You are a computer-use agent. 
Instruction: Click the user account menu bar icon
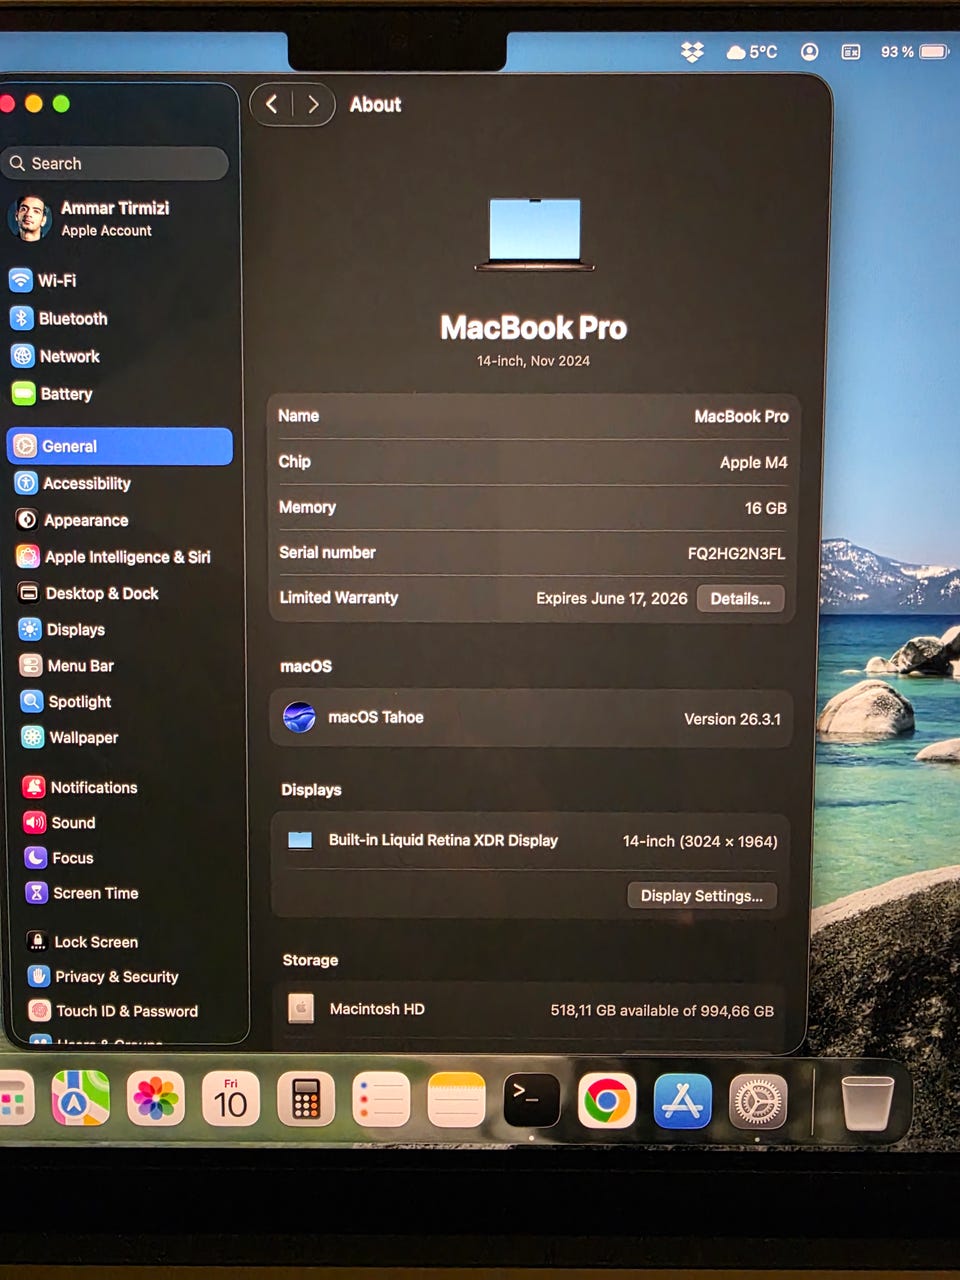coord(810,52)
